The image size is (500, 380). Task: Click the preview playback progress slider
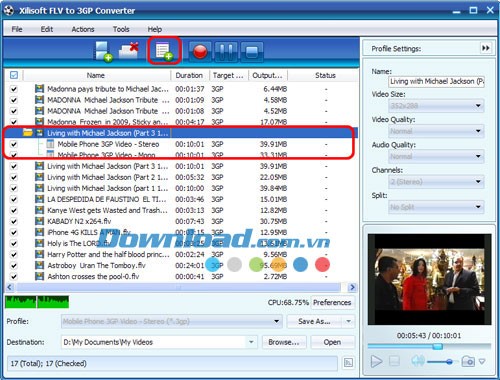(429, 347)
